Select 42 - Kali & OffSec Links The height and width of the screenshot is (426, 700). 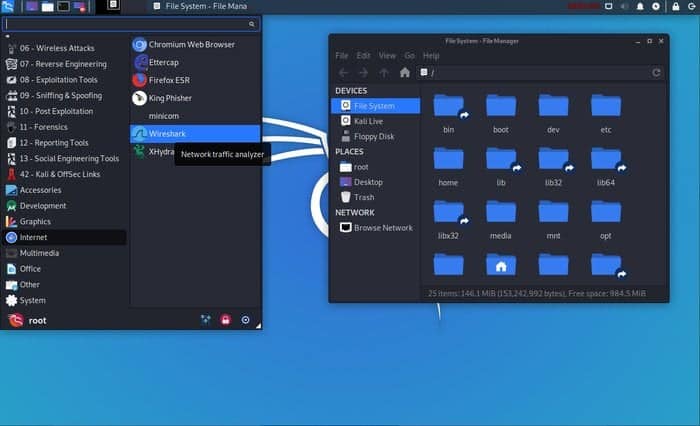[65, 174]
